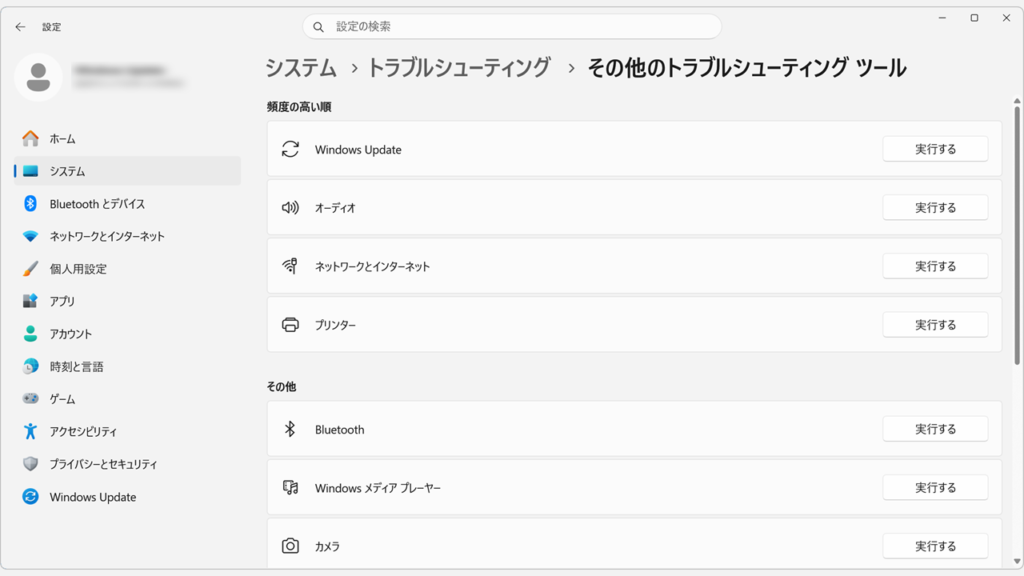The image size is (1024, 576).
Task: Click the アクセシビリティ icon in the sidebar
Action: coord(31,431)
